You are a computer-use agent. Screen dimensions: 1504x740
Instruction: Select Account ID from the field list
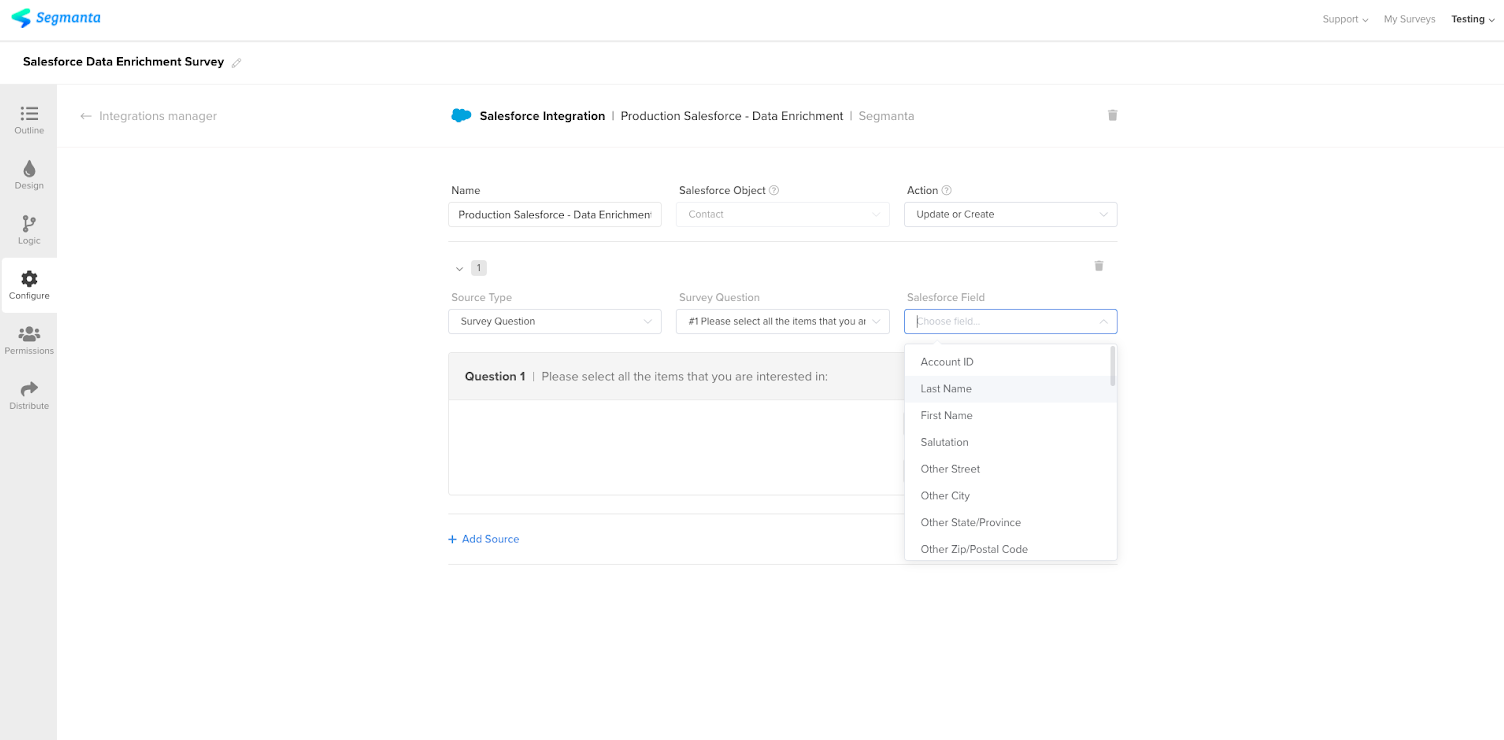click(1010, 362)
